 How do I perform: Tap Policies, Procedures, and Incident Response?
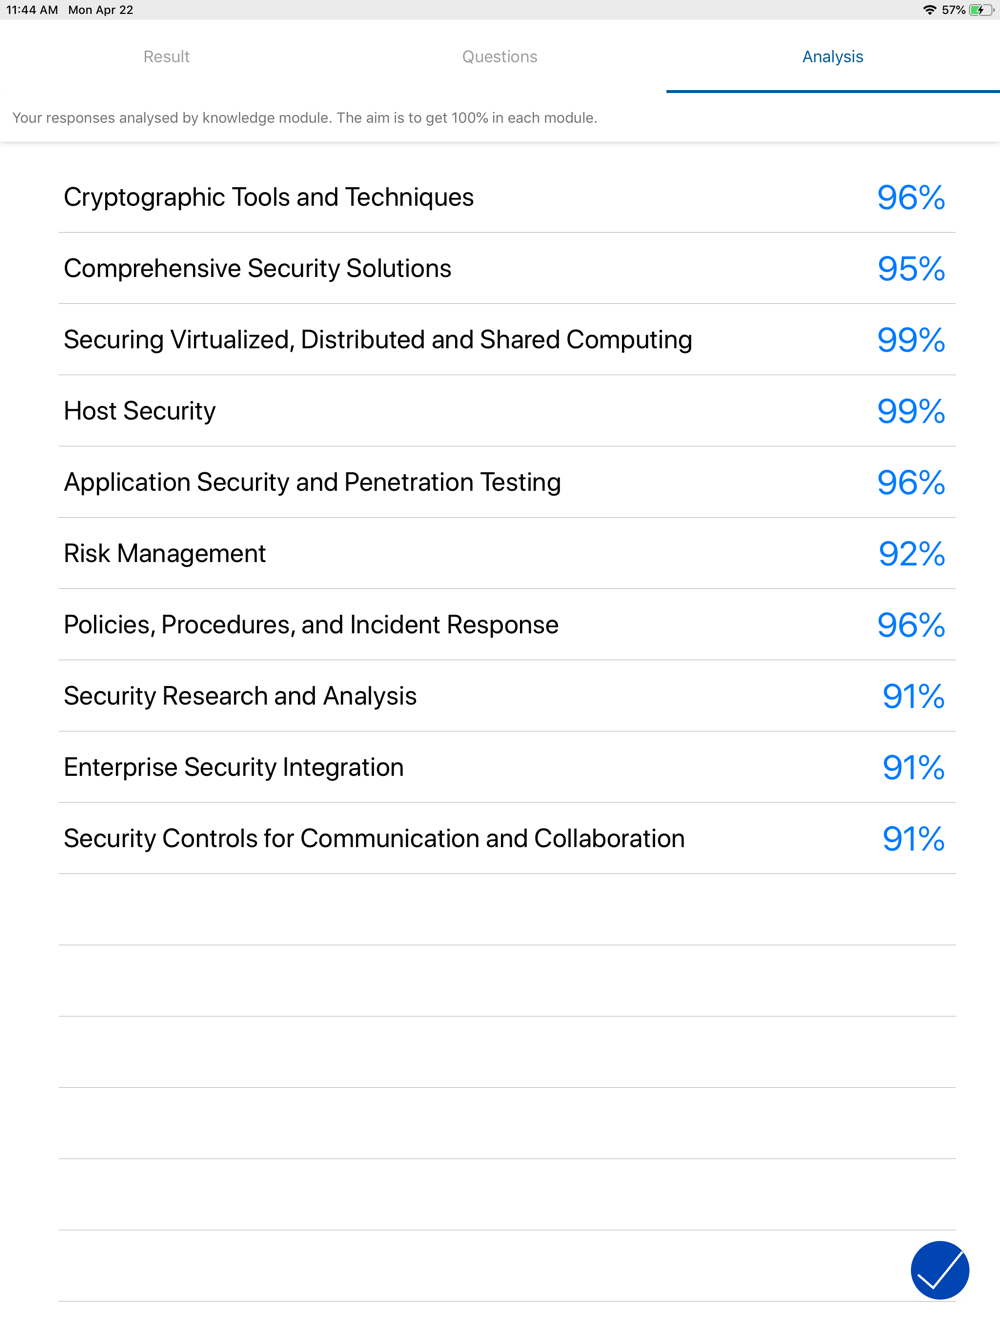pyautogui.click(x=311, y=625)
